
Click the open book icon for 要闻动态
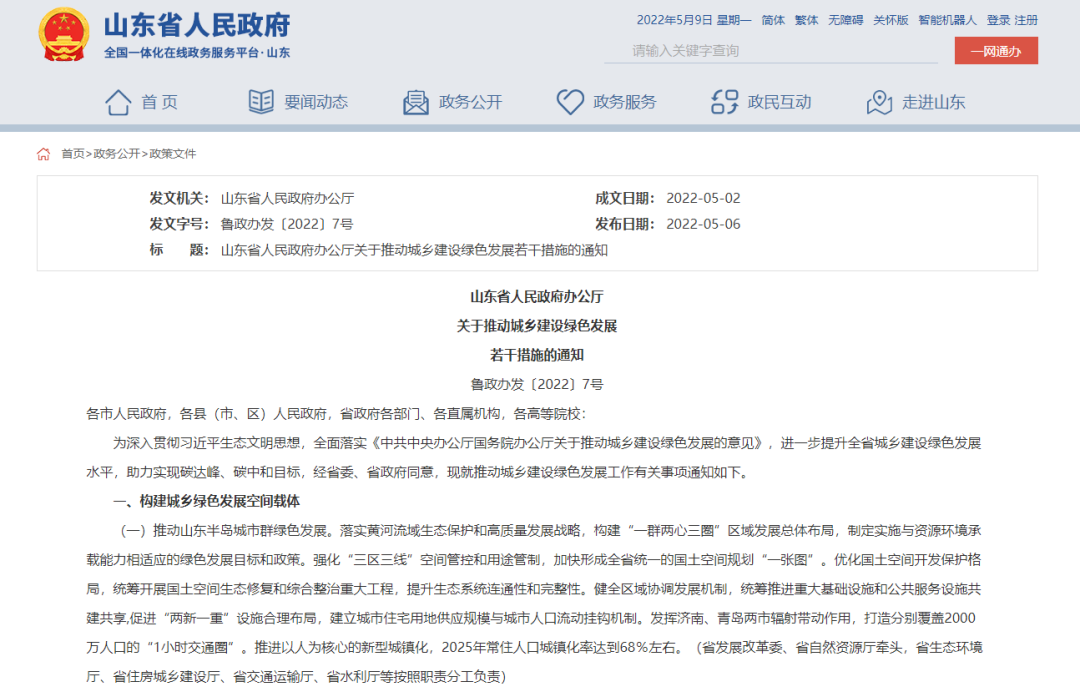tap(261, 102)
